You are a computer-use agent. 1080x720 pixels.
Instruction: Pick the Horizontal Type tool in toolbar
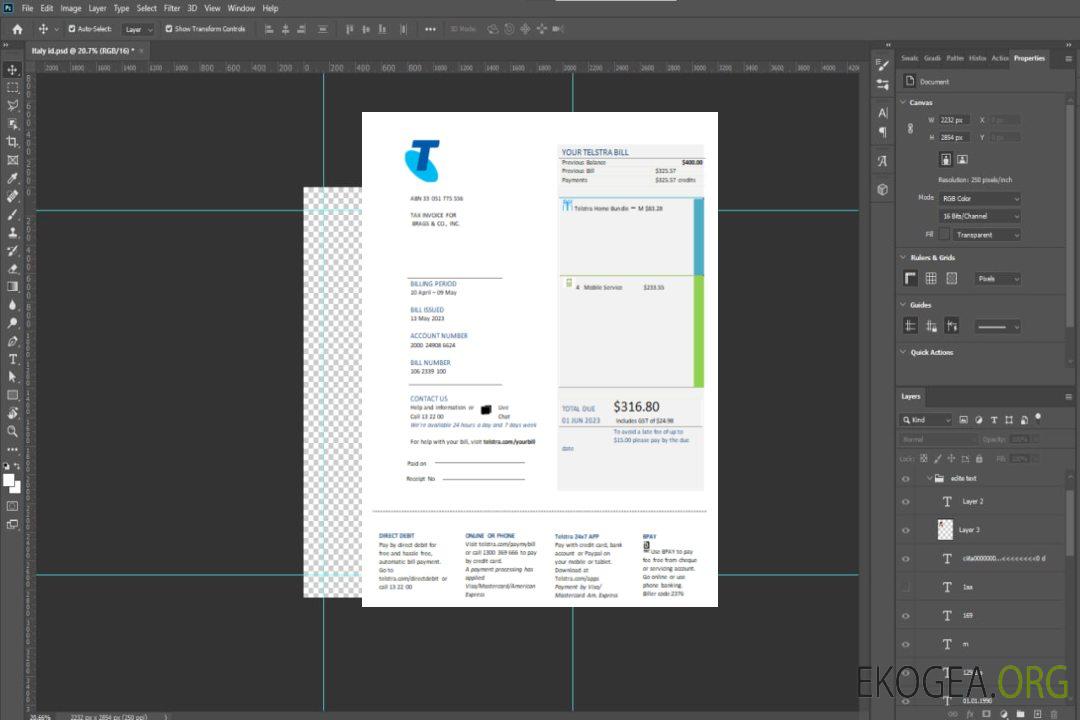(12, 359)
